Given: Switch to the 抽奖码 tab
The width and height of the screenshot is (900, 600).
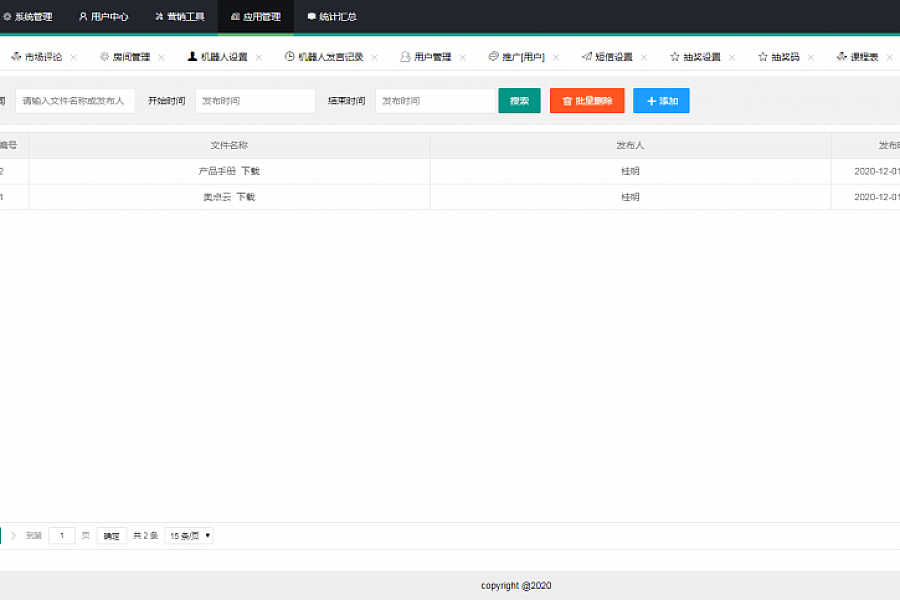Looking at the screenshot, I should pyautogui.click(x=785, y=57).
